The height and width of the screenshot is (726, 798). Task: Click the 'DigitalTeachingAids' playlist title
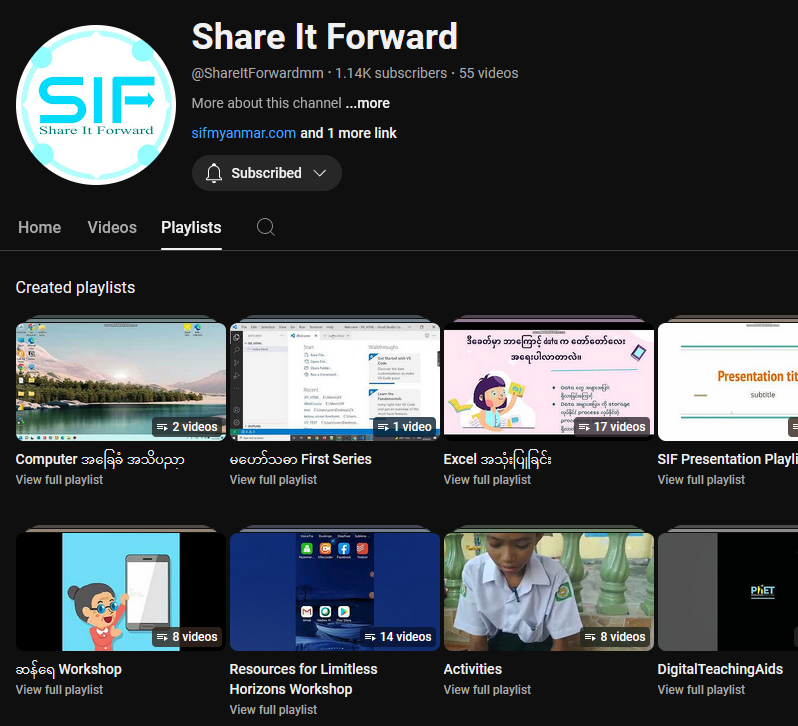pyautogui.click(x=720, y=669)
